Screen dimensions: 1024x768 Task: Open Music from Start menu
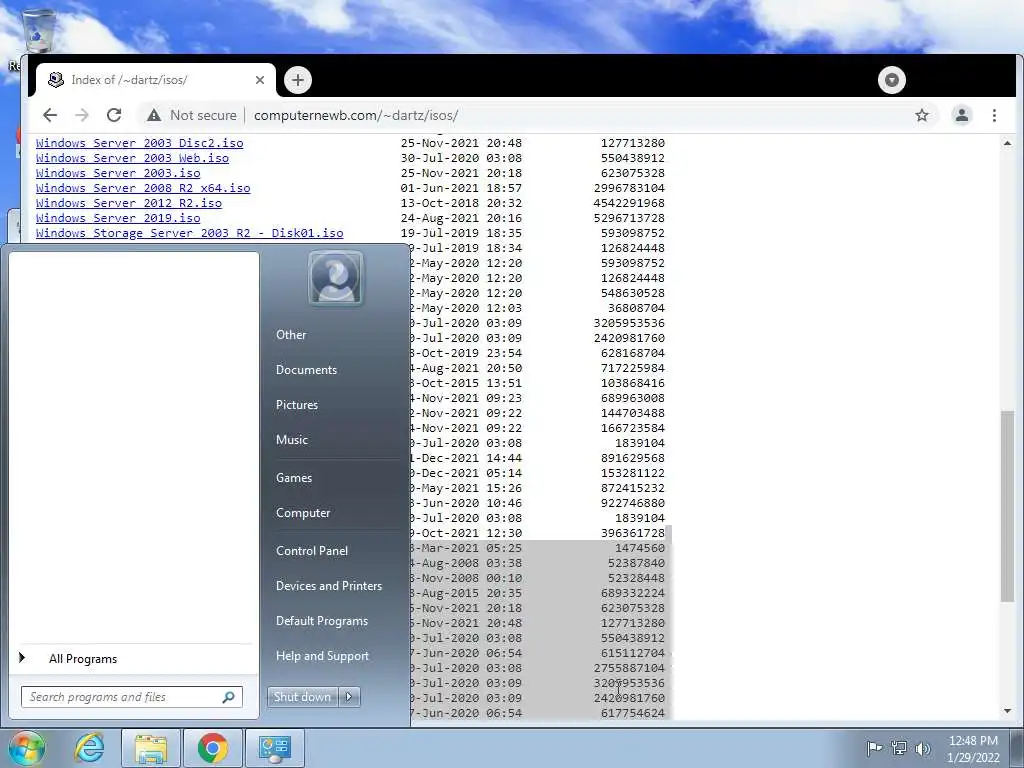click(x=291, y=440)
